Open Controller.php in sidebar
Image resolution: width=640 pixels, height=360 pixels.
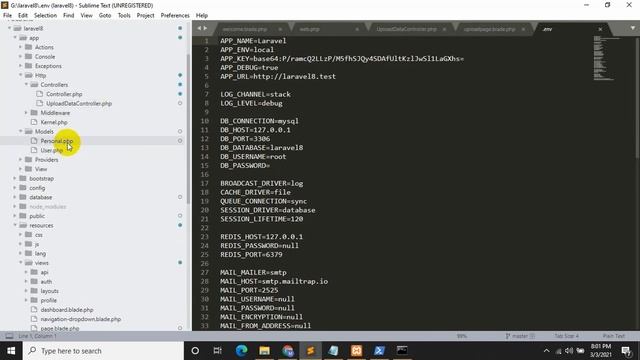[x=64, y=94]
